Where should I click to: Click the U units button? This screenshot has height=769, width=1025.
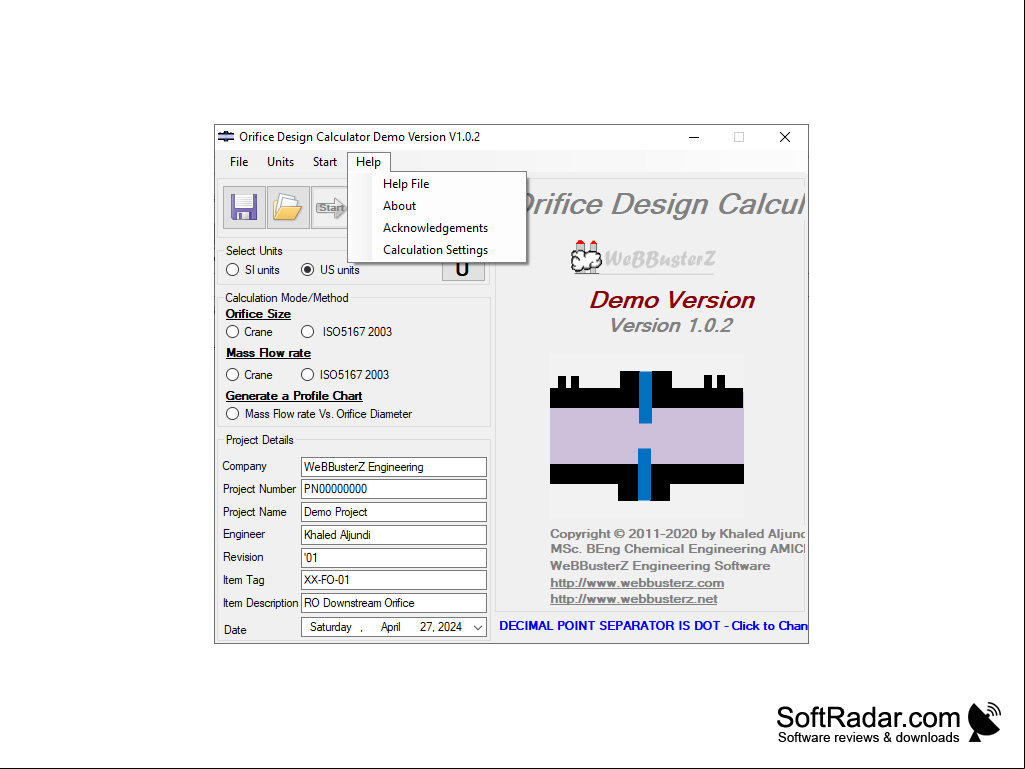pyautogui.click(x=463, y=271)
